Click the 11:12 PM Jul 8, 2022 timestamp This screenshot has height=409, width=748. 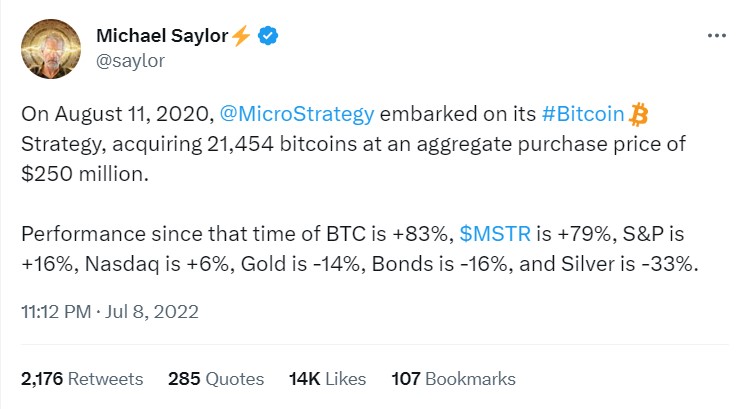point(110,312)
